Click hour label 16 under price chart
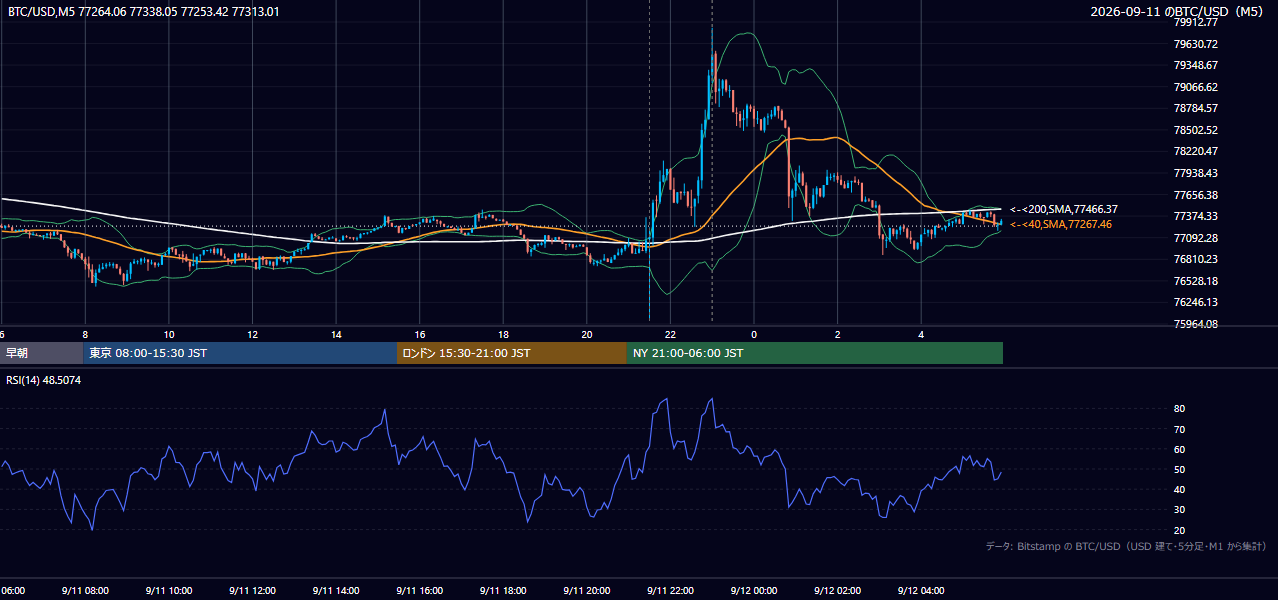 coord(420,334)
